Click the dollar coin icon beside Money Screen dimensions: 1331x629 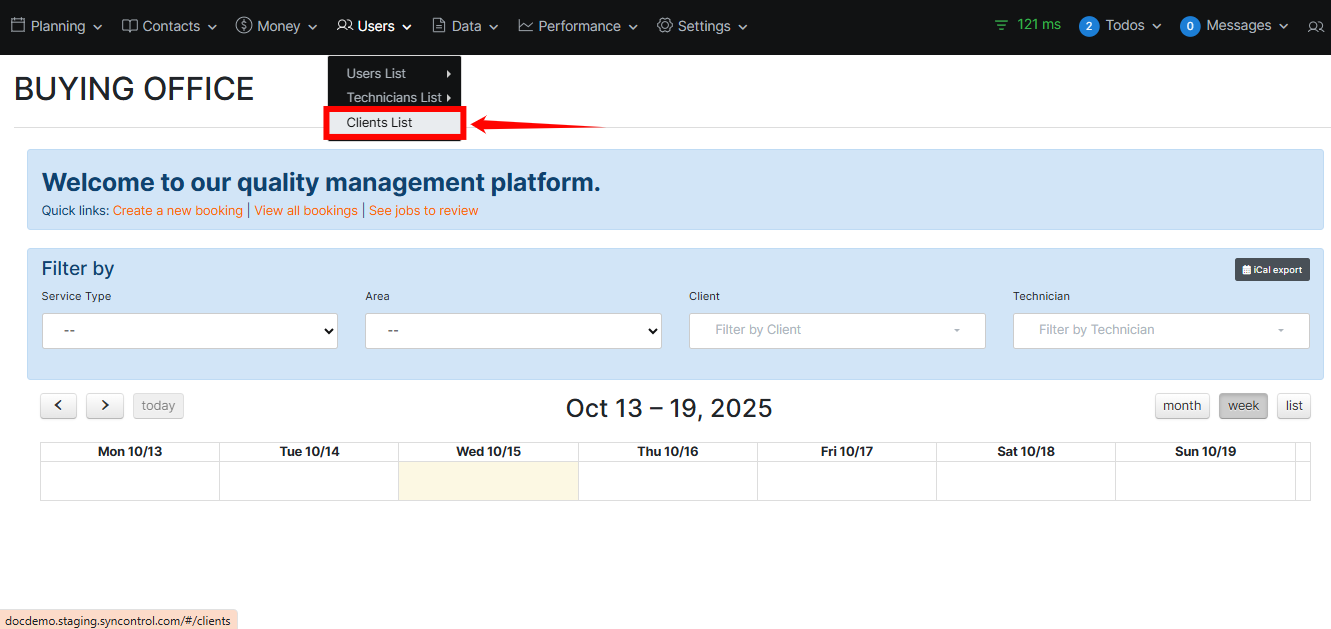[x=243, y=26]
